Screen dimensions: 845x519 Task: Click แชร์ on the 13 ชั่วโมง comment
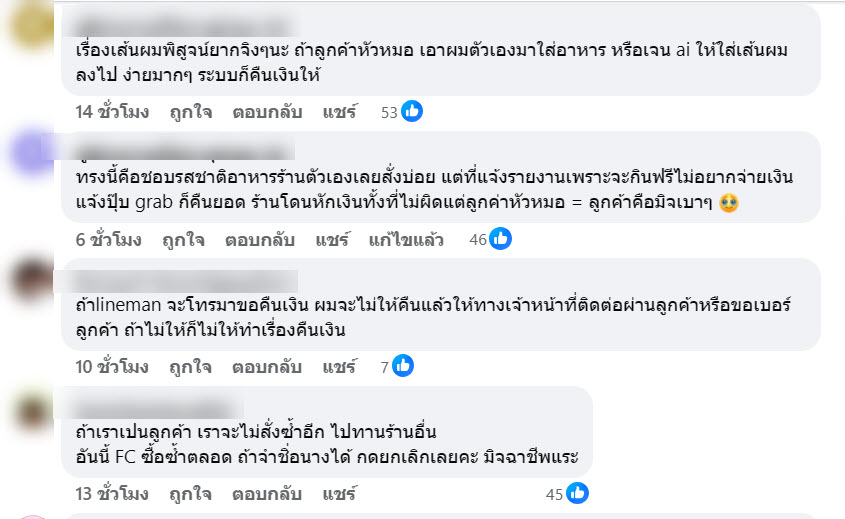[x=340, y=493]
